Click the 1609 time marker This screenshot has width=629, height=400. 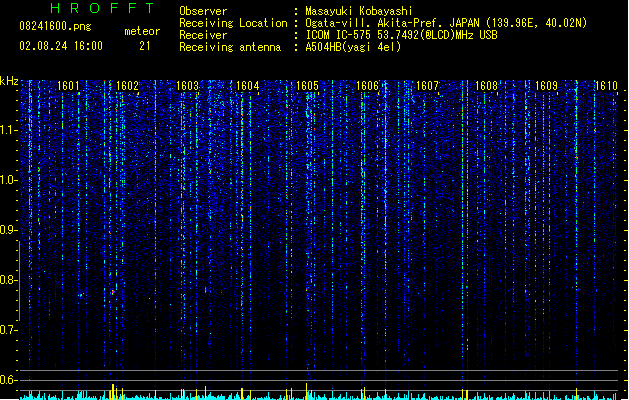tap(546, 86)
